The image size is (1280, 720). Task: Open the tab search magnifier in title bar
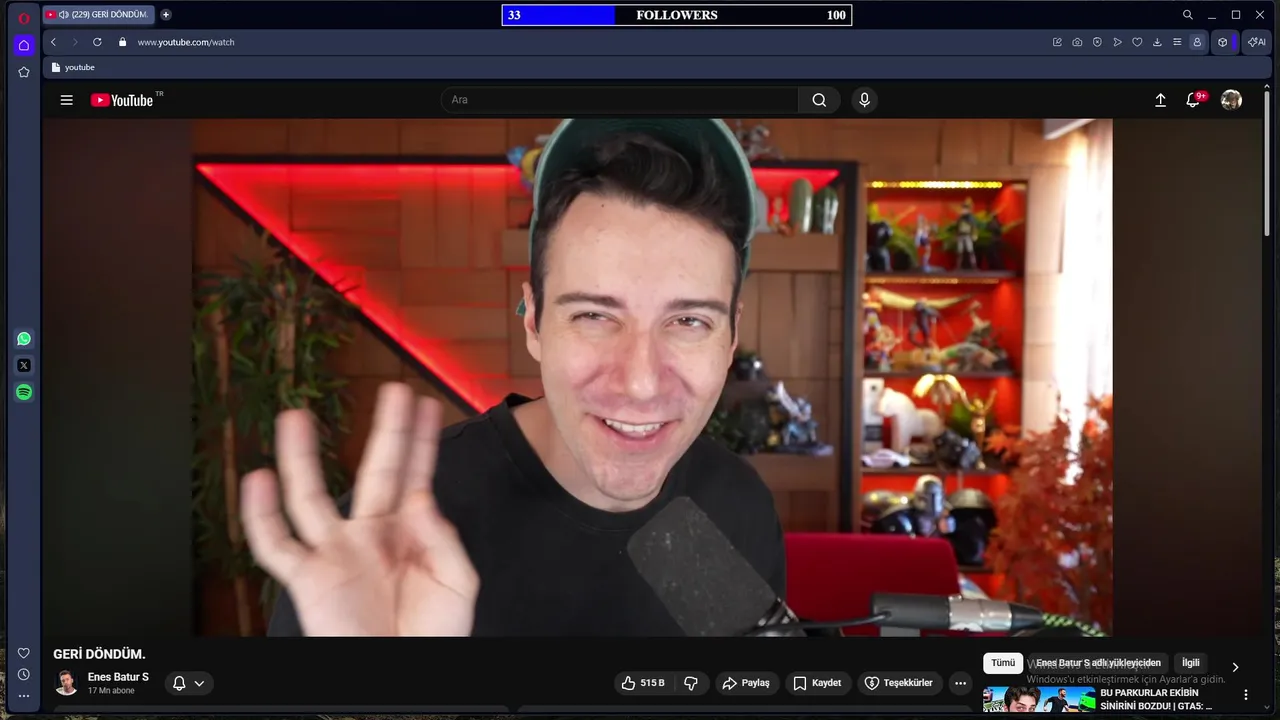(1188, 15)
